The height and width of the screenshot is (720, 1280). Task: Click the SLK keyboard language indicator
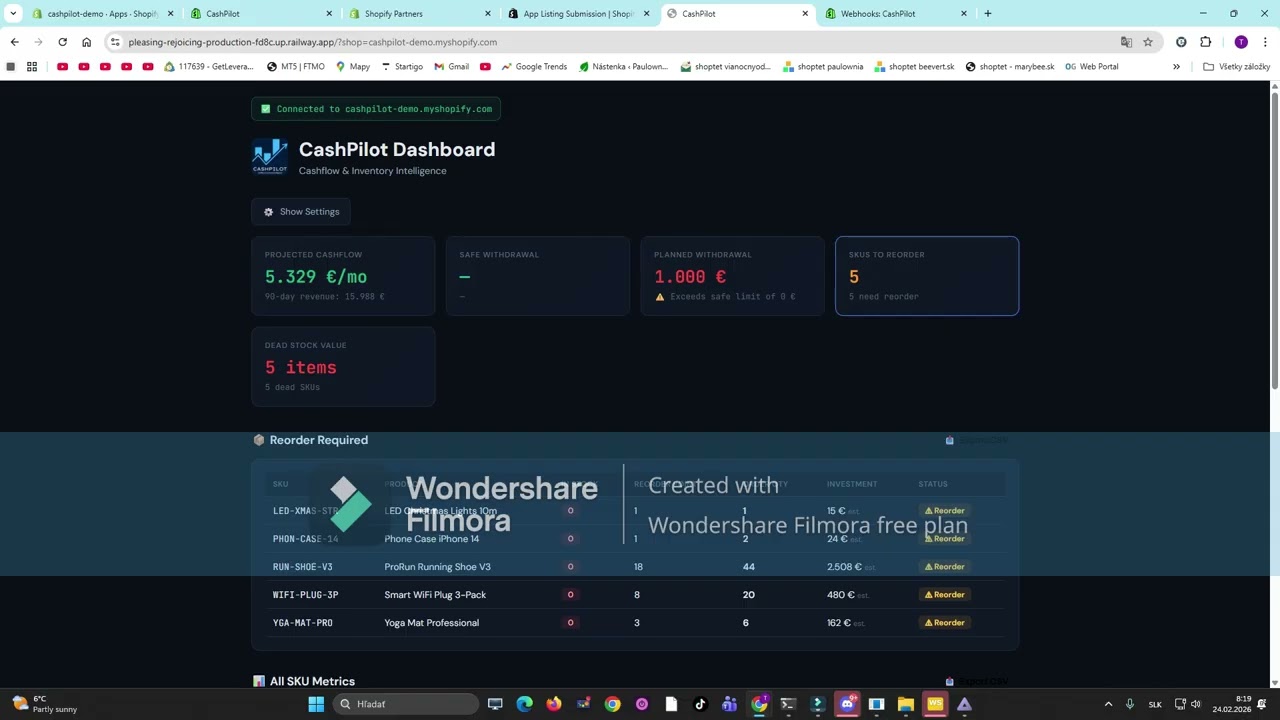tap(1155, 704)
